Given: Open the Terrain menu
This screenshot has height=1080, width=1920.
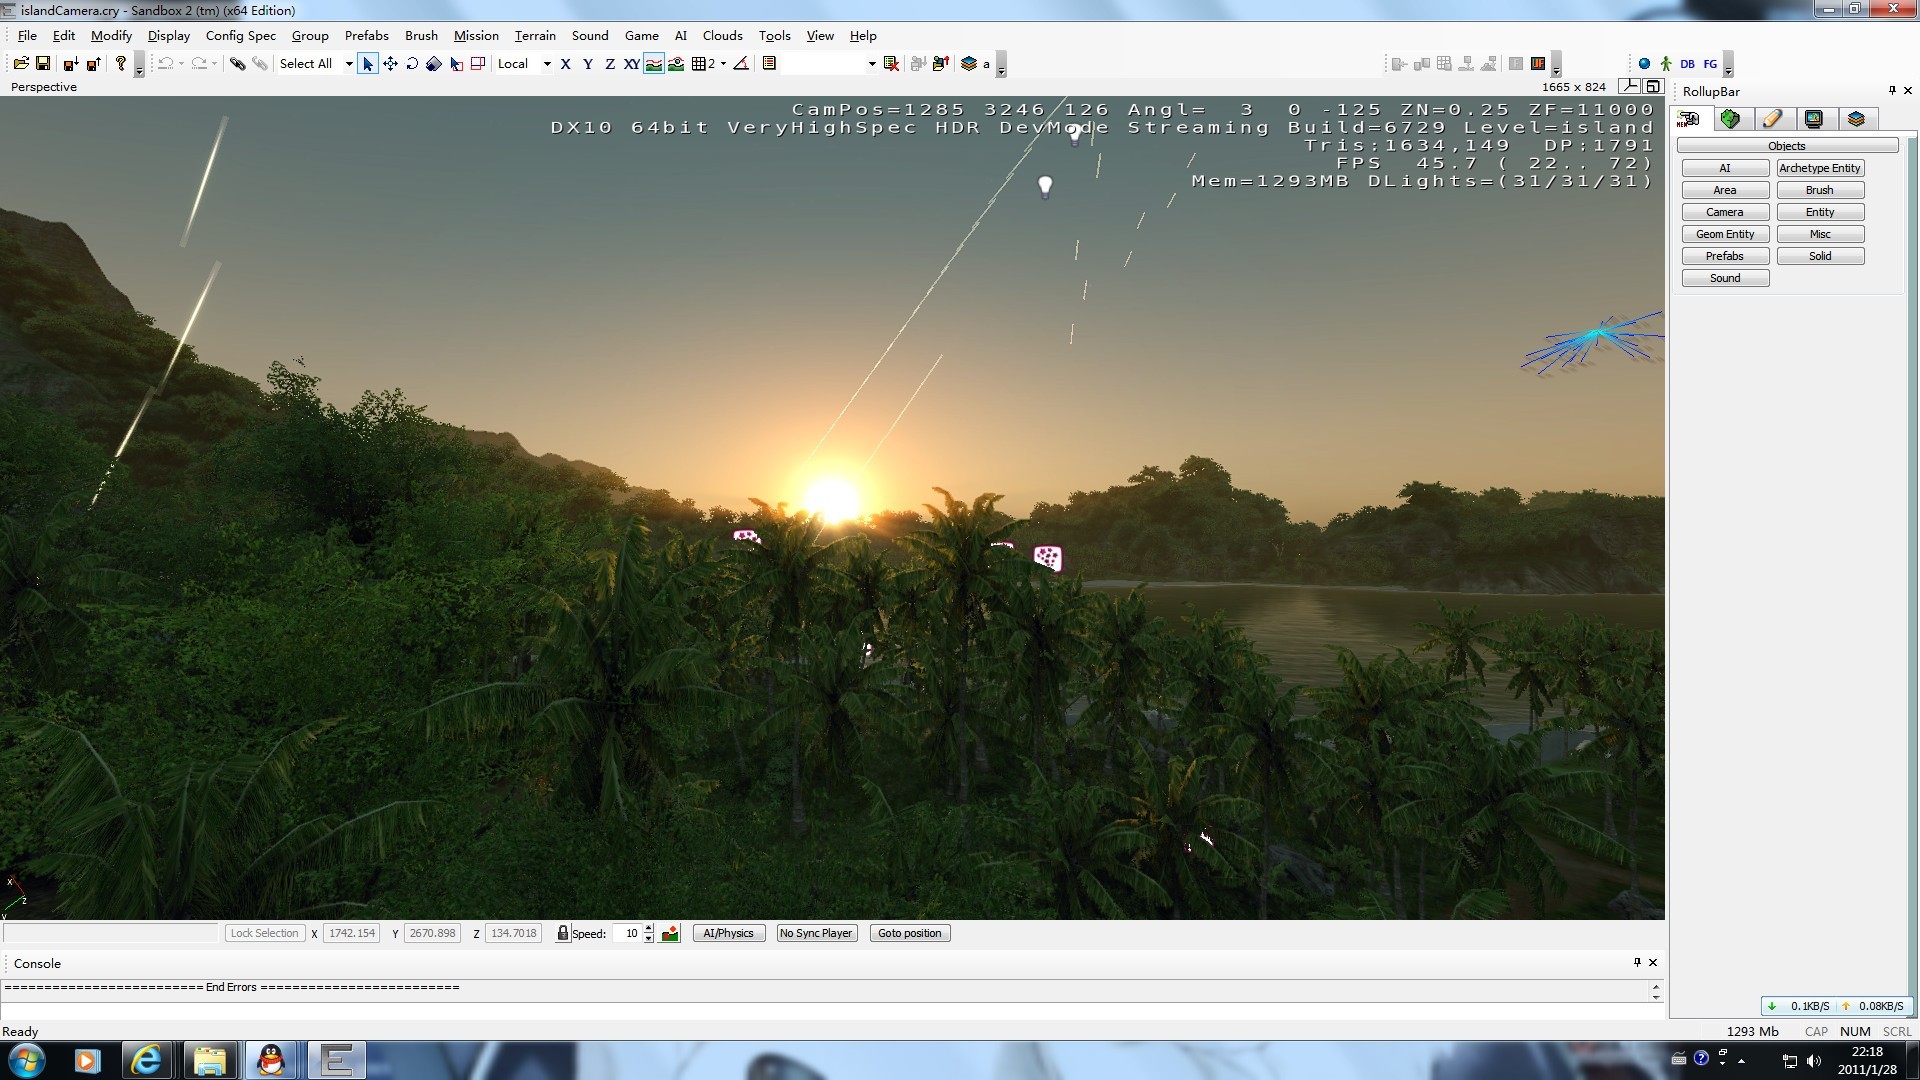Looking at the screenshot, I should [535, 35].
